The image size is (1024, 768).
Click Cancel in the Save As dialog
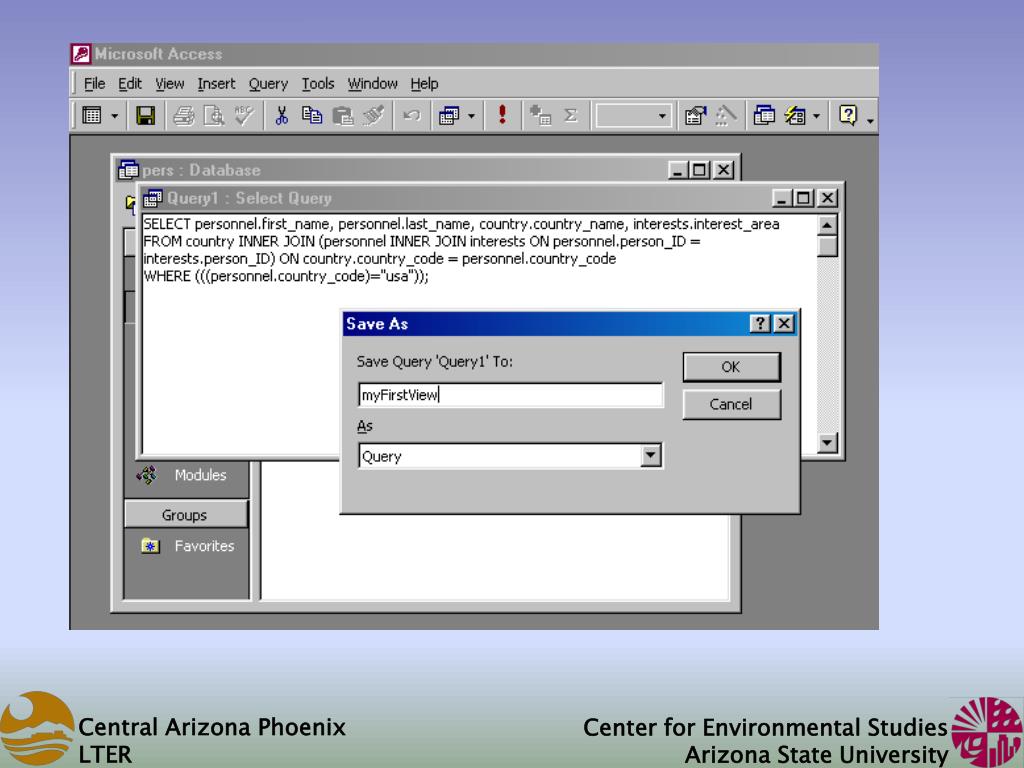(731, 404)
